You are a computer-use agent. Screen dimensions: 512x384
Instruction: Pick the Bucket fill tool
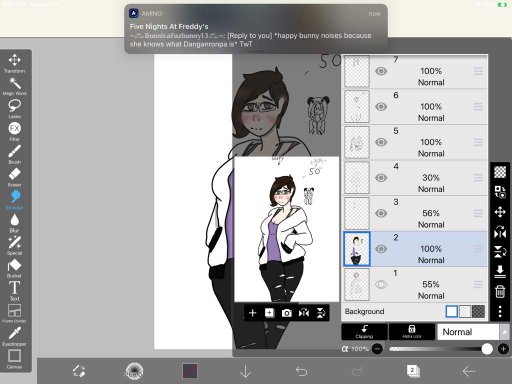pos(14,269)
